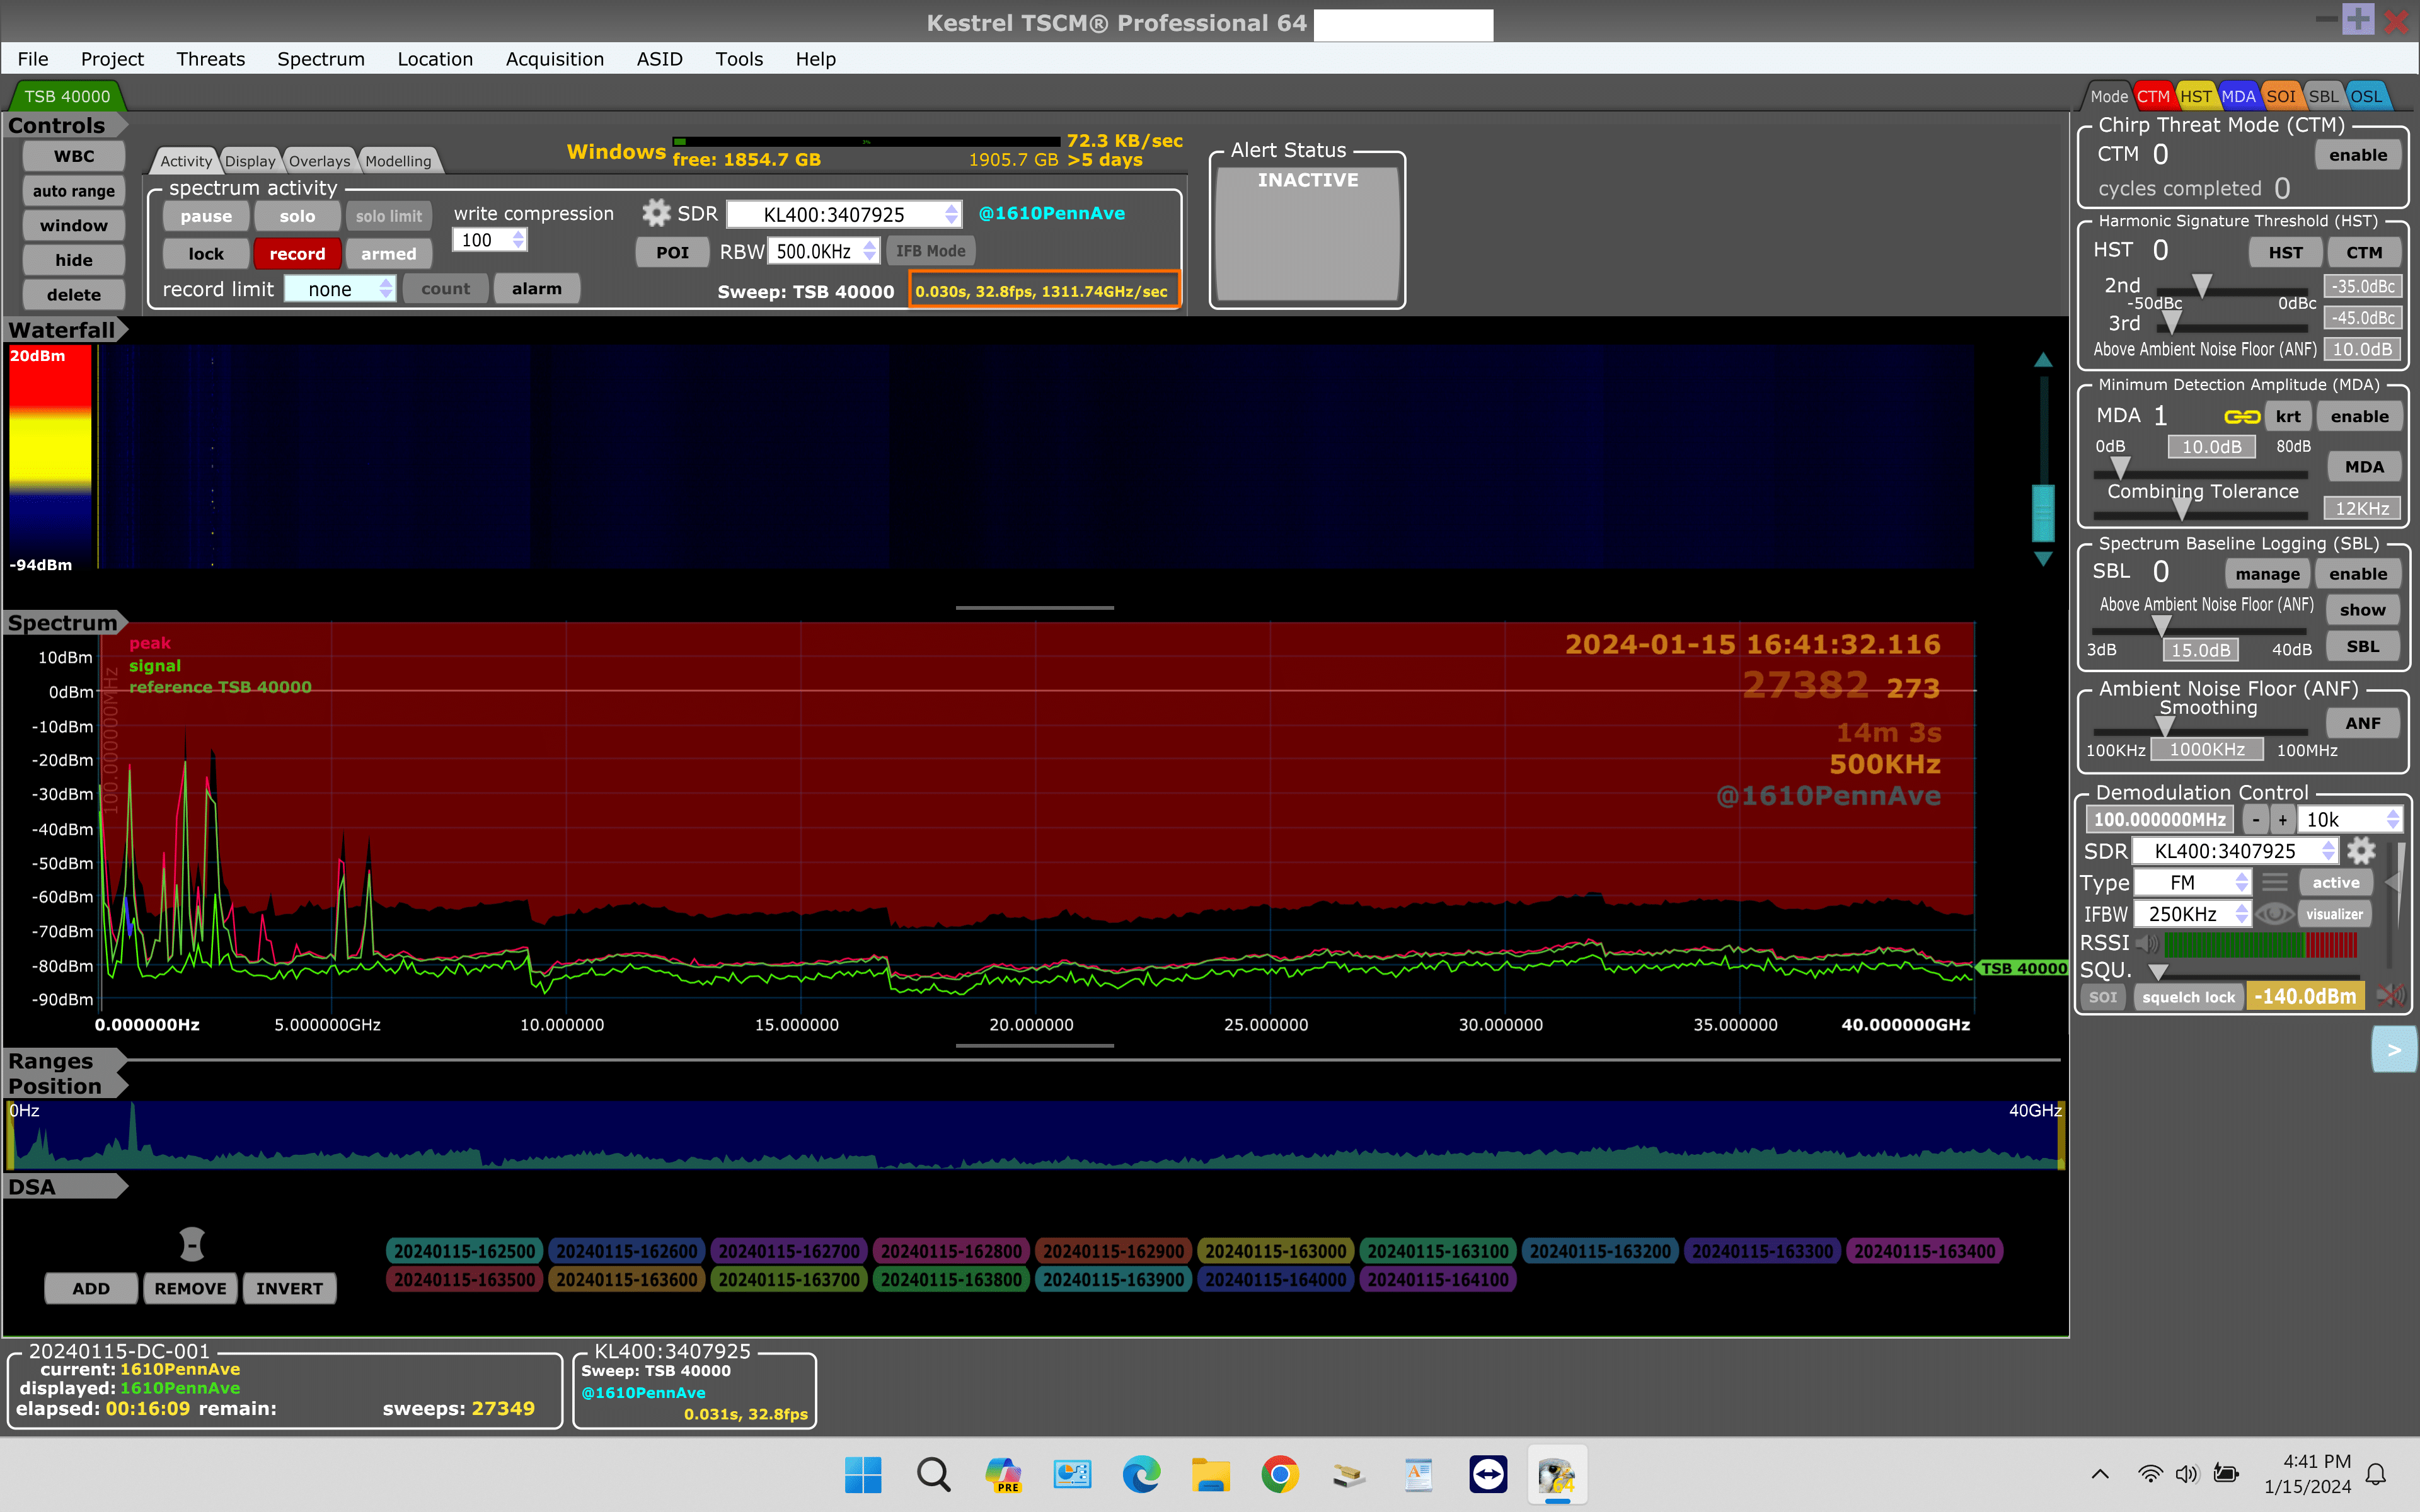The image size is (2420, 1512).
Task: Click the auto range button
Action: 74,191
